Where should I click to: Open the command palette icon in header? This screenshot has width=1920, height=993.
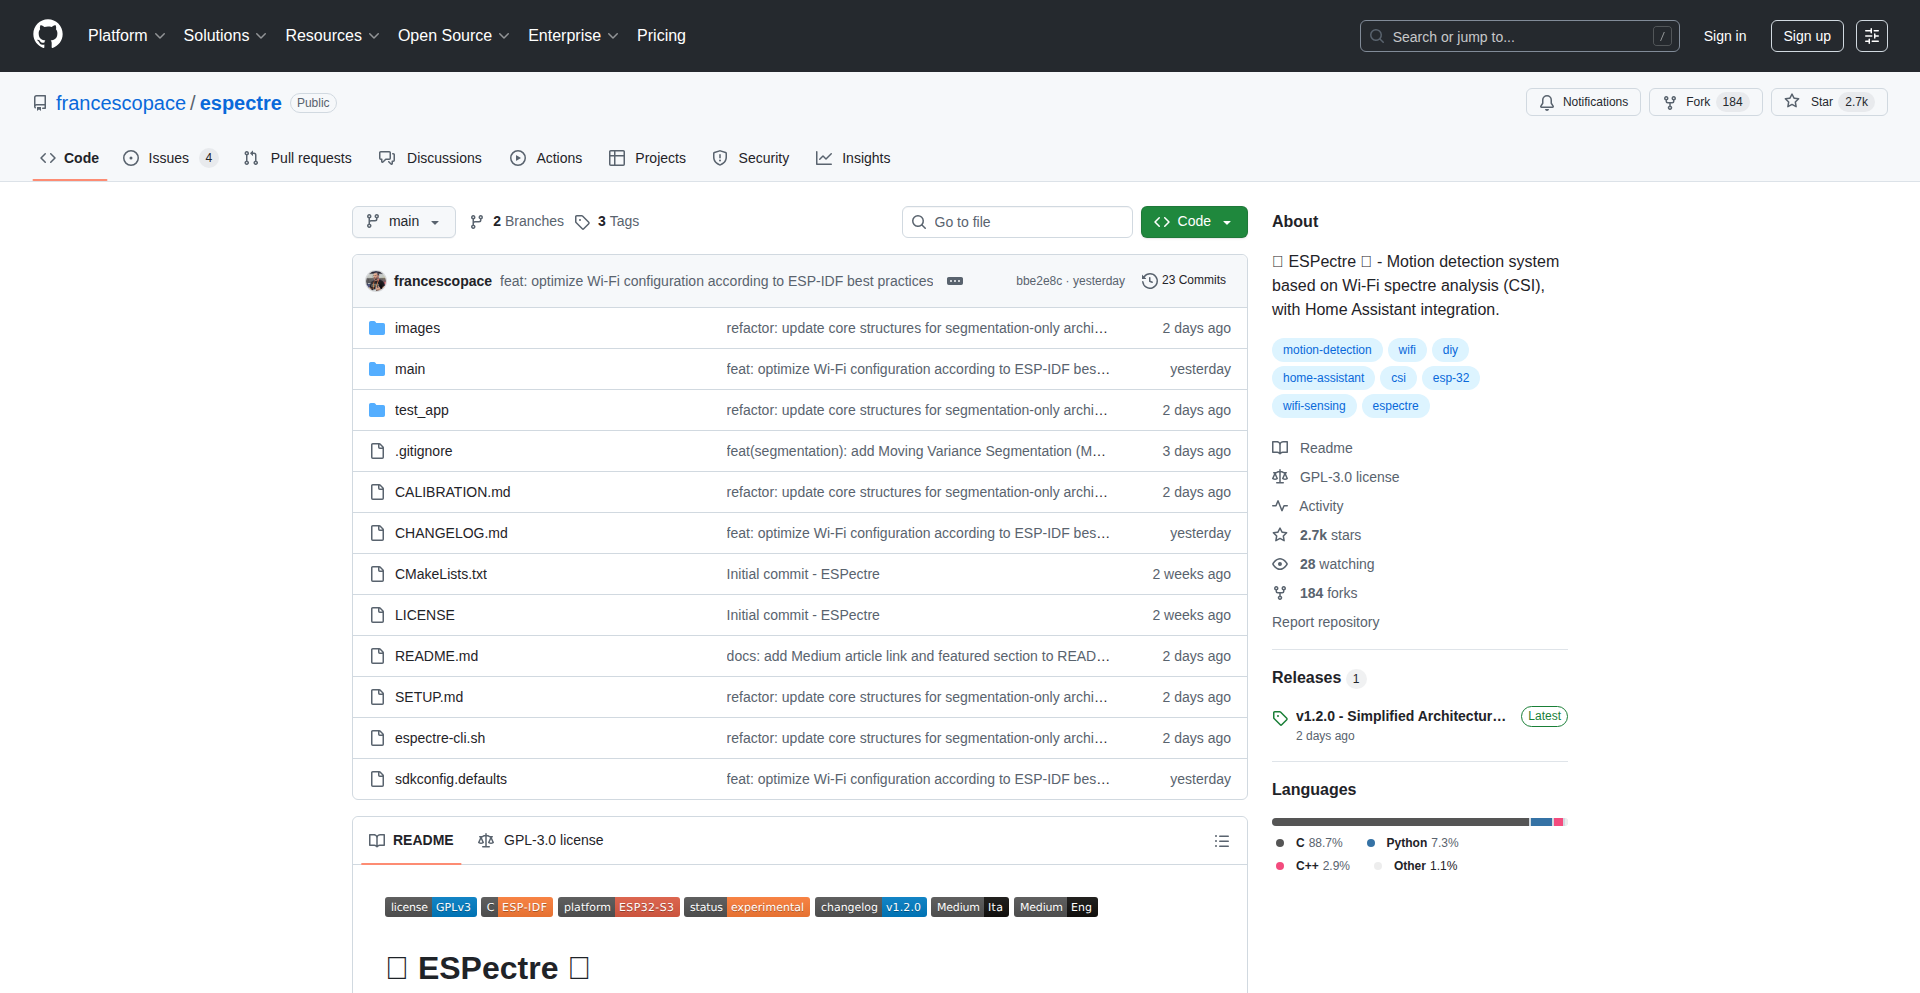click(x=1871, y=36)
